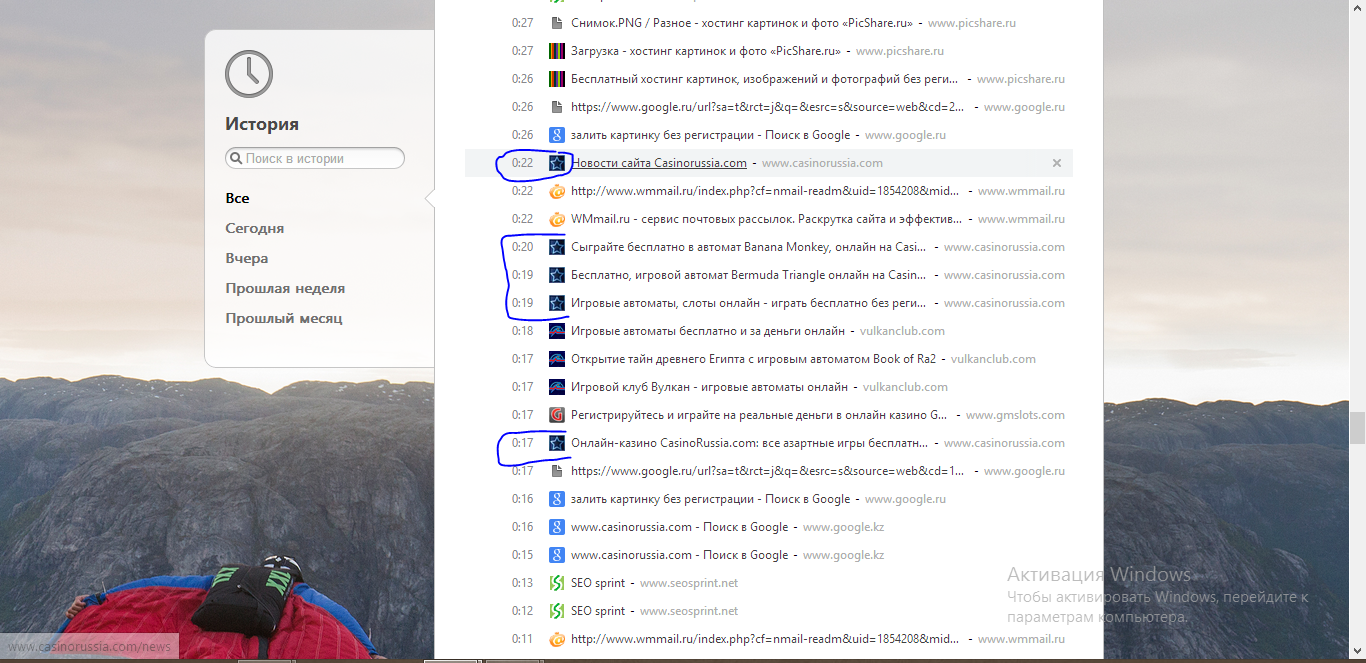The width and height of the screenshot is (1366, 663).
Task: Click favicon of the Book of Ra2 entry
Action: (x=557, y=359)
